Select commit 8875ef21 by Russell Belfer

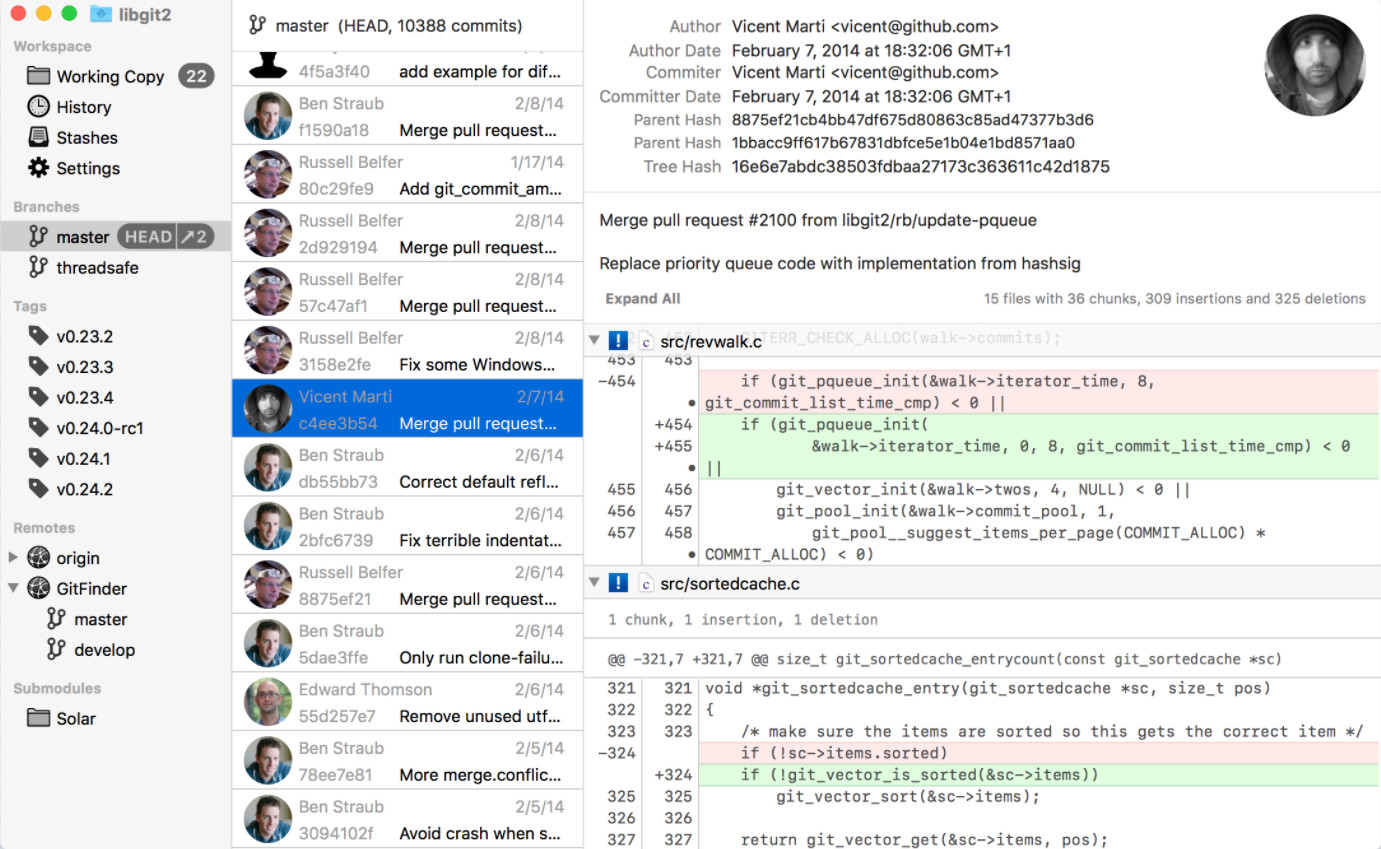(407, 585)
